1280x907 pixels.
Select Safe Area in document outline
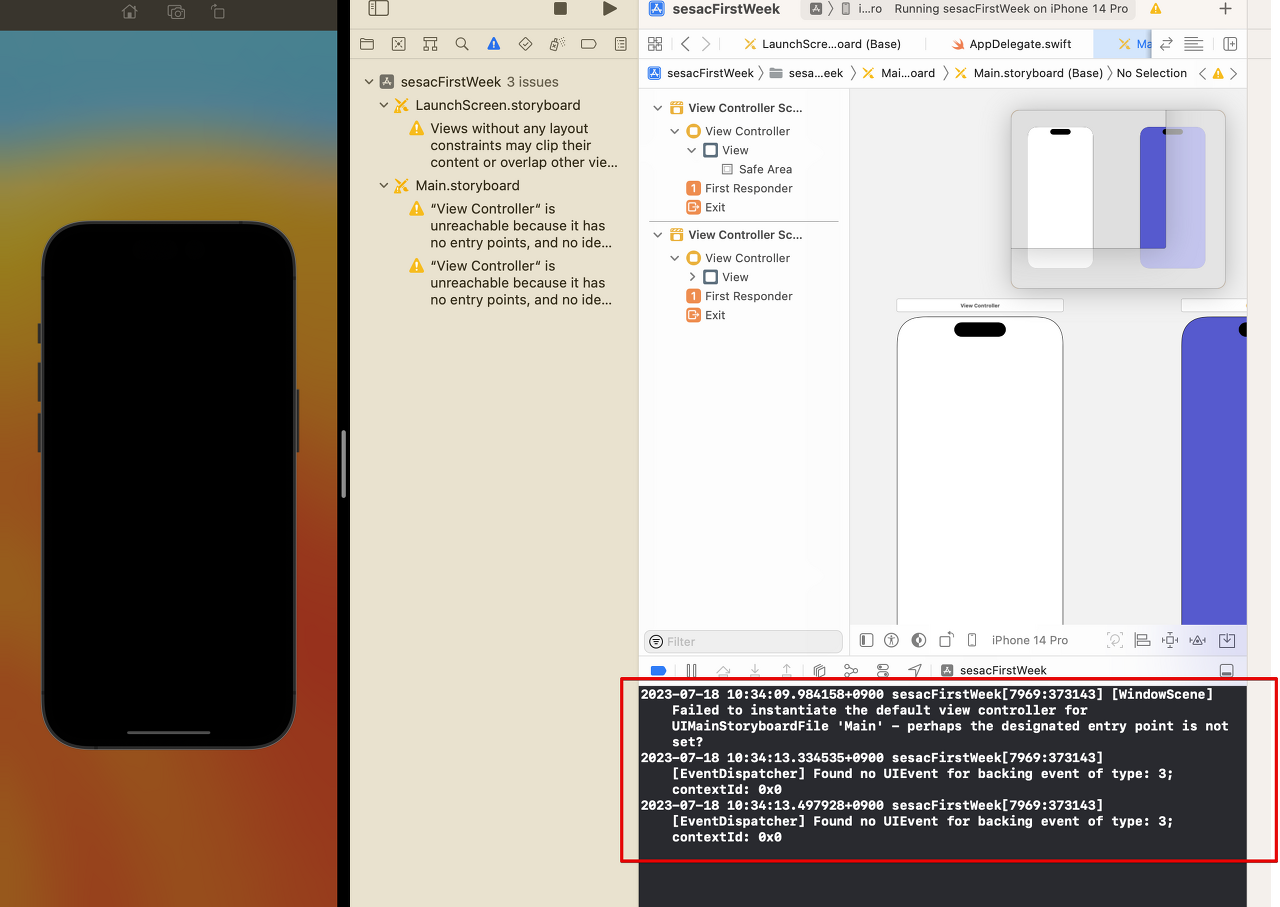[x=756, y=169]
